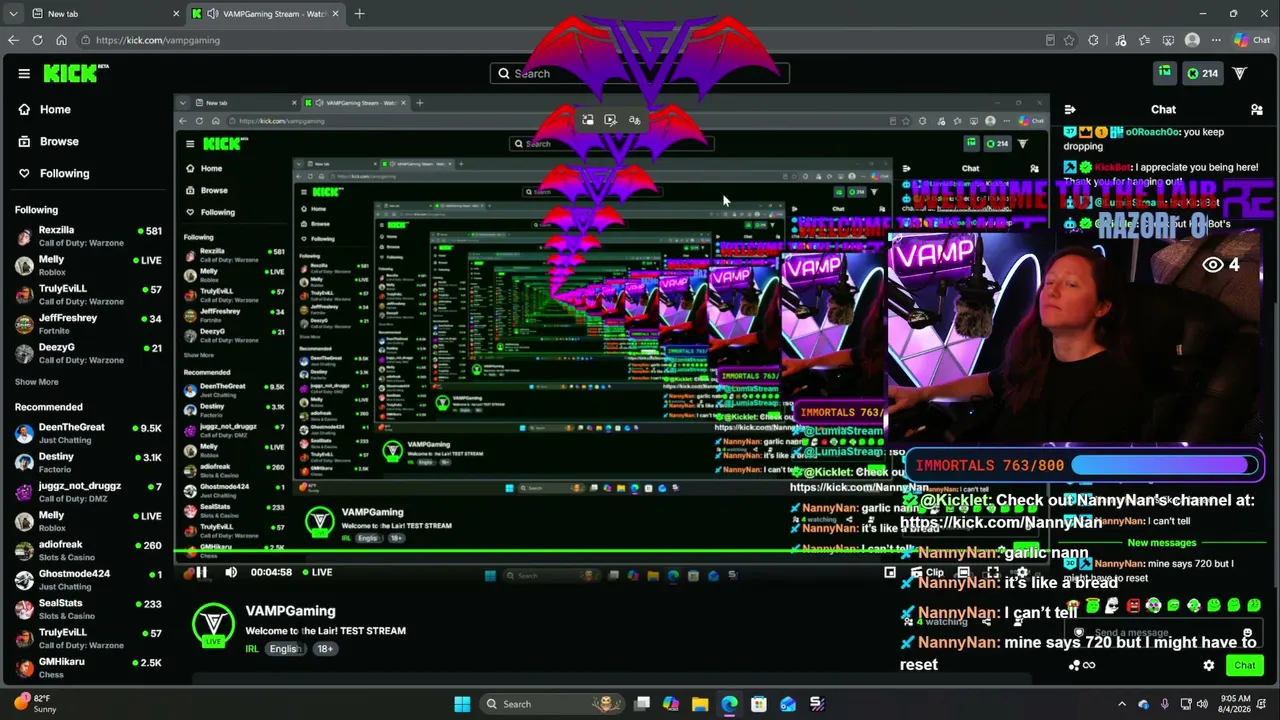This screenshot has height=720, width=1280.
Task: Open the Windows Start menu
Action: 462,704
